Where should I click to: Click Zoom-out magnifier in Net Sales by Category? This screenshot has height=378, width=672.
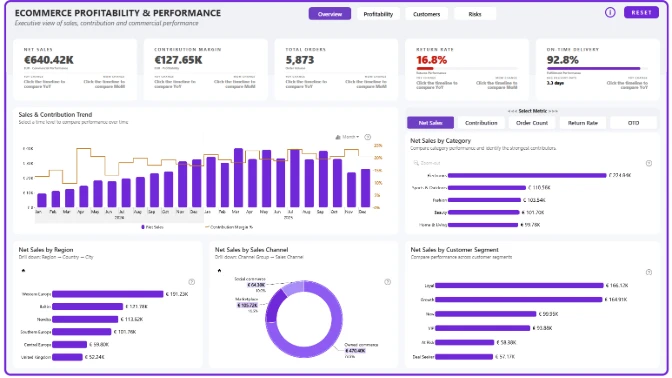[416, 163]
